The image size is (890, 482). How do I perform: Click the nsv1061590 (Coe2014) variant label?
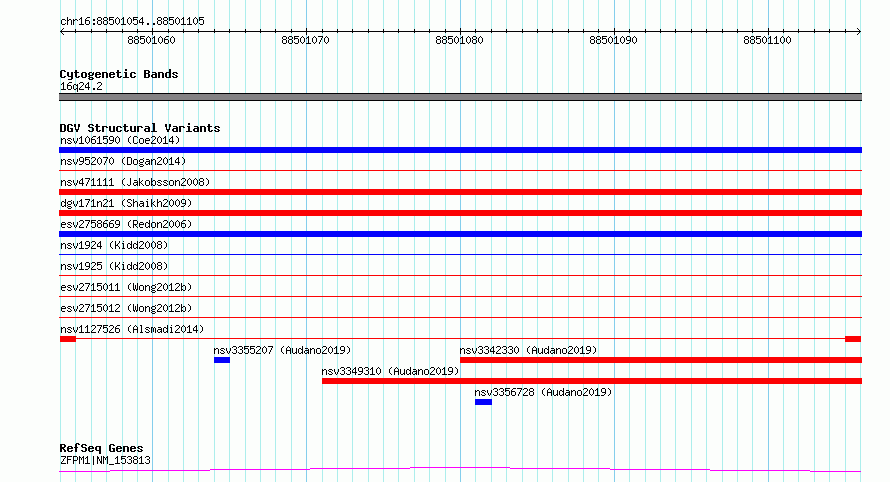tap(120, 140)
